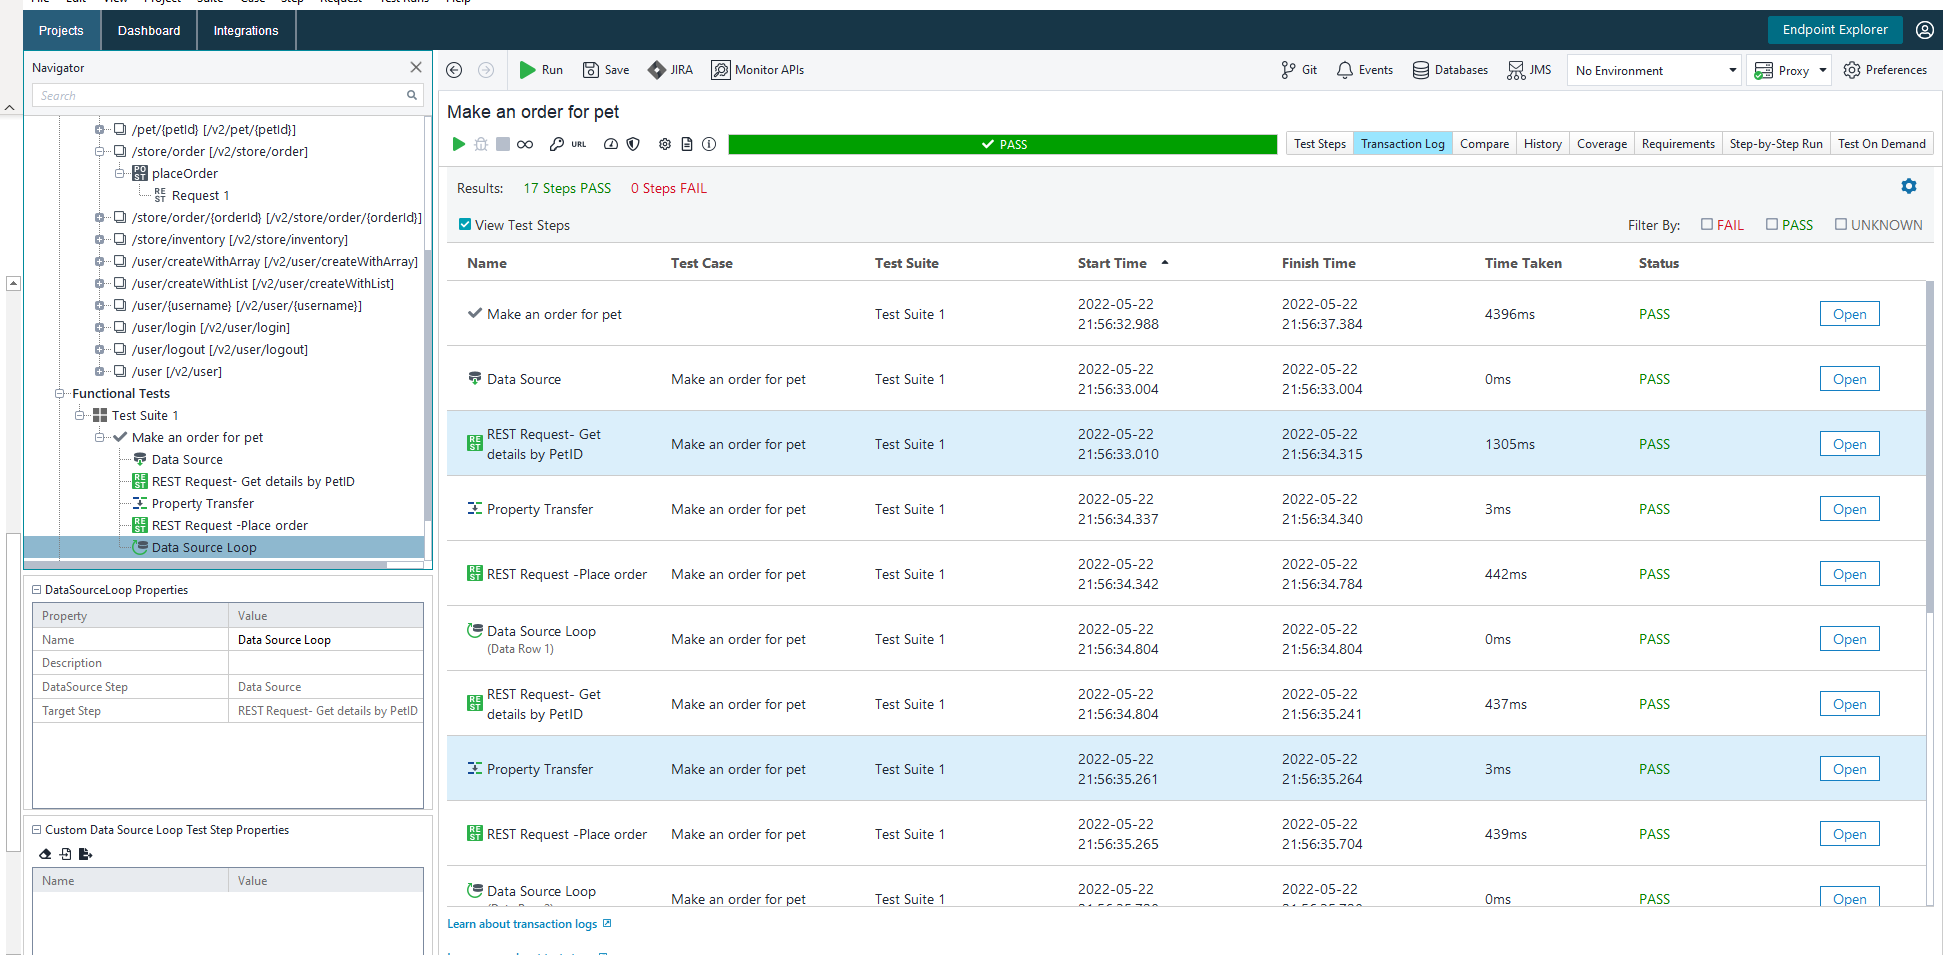The image size is (1943, 955).
Task: Open the Step-by-Step Run tab
Action: coord(1776,144)
